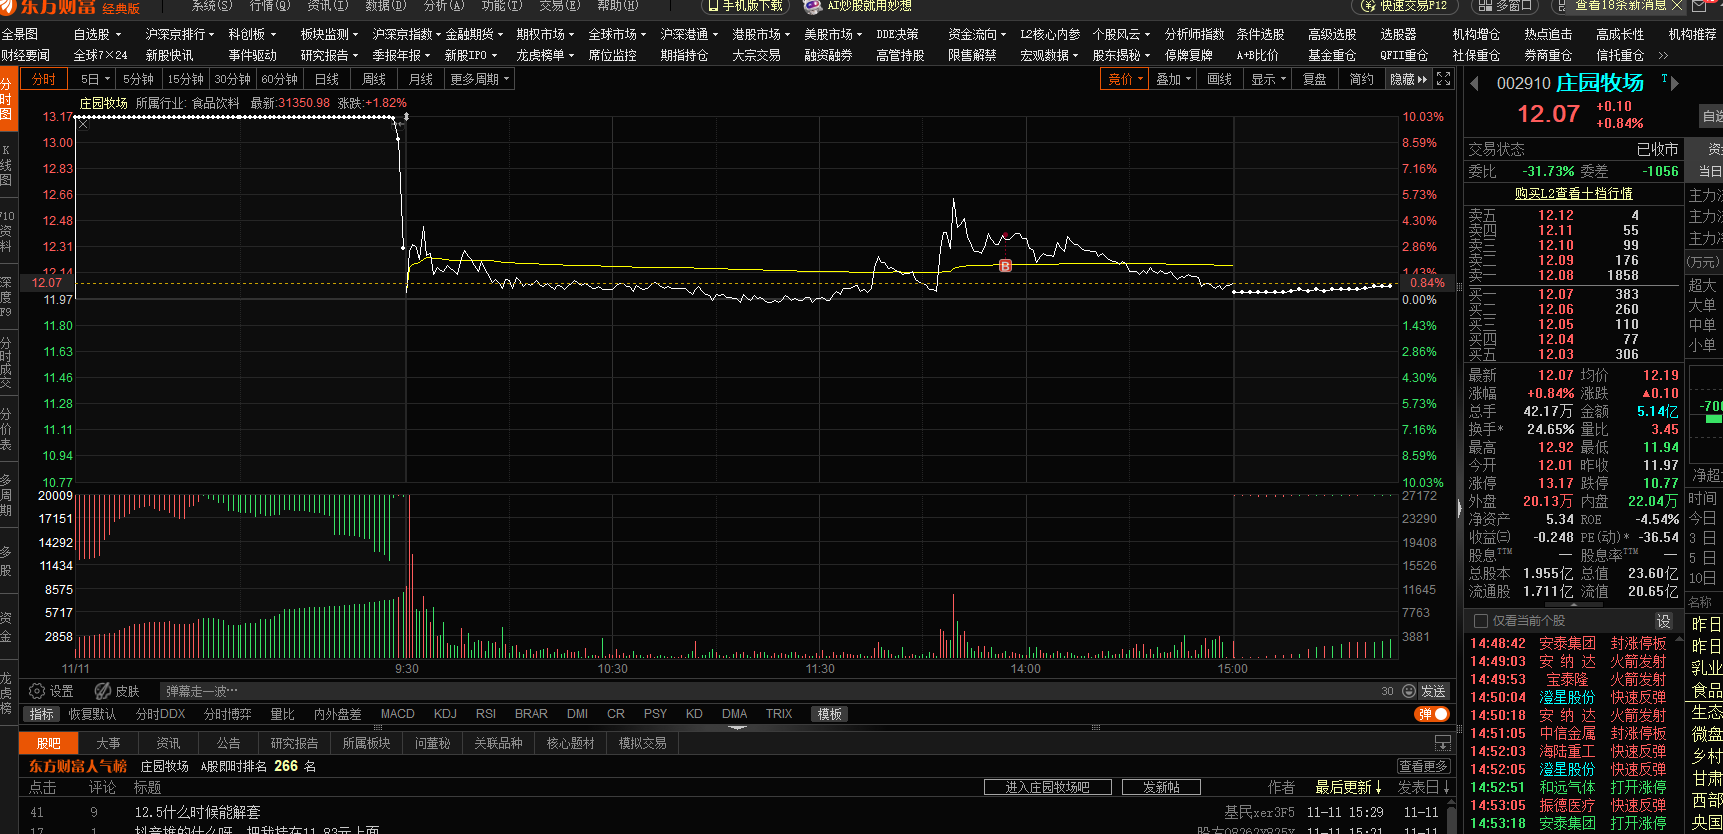Open the 皮肤 skin icon

(x=102, y=691)
